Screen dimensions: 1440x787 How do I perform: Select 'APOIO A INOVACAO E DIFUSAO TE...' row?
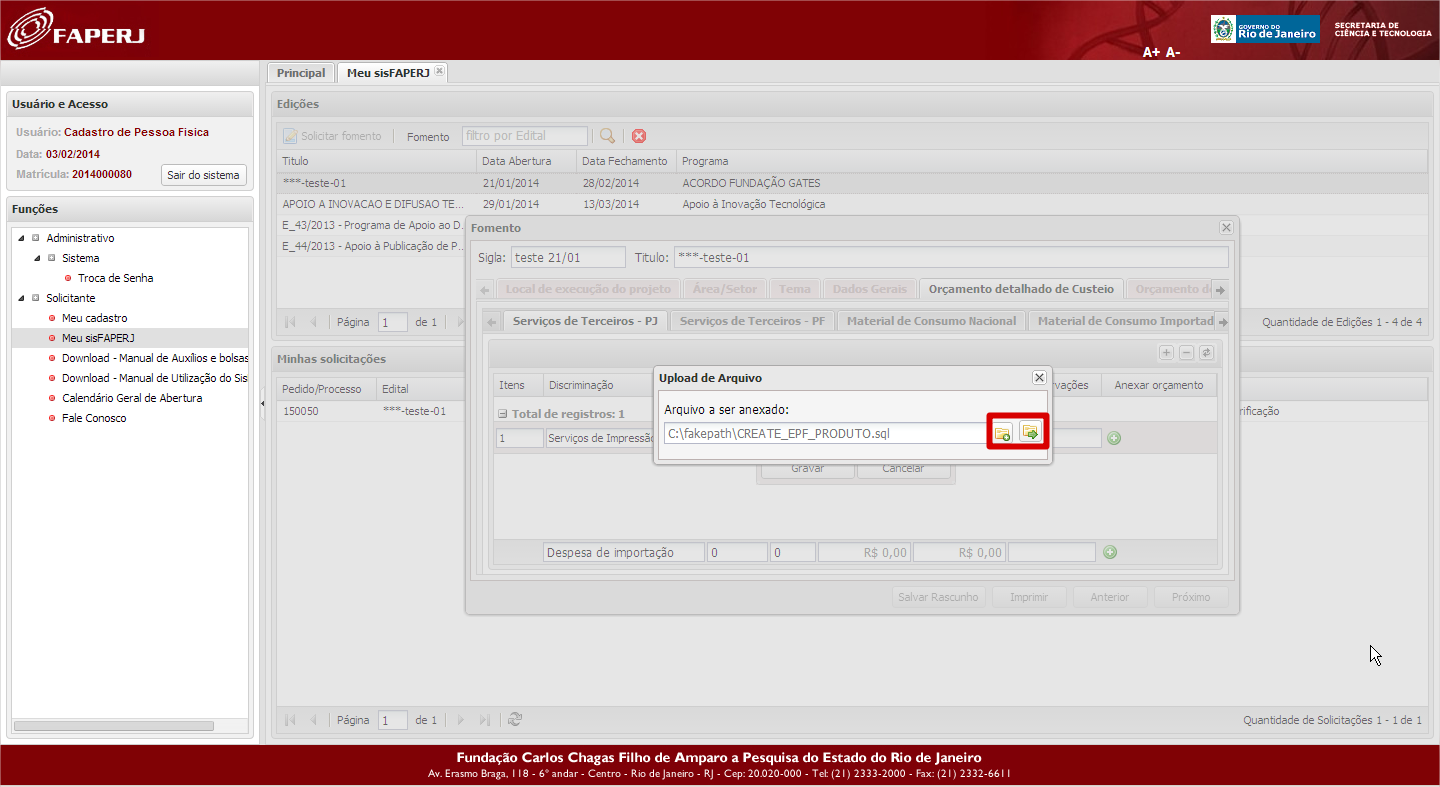[851, 204]
